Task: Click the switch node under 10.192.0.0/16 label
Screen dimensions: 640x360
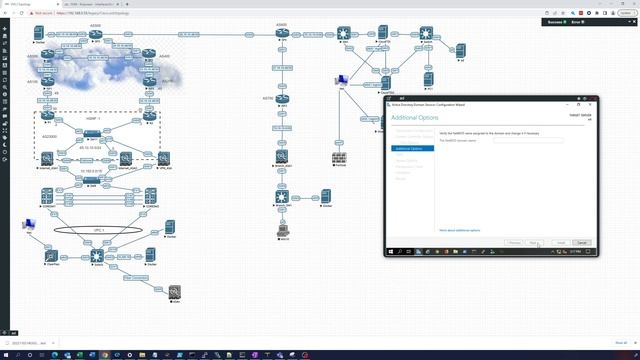Action: [x=92, y=180]
